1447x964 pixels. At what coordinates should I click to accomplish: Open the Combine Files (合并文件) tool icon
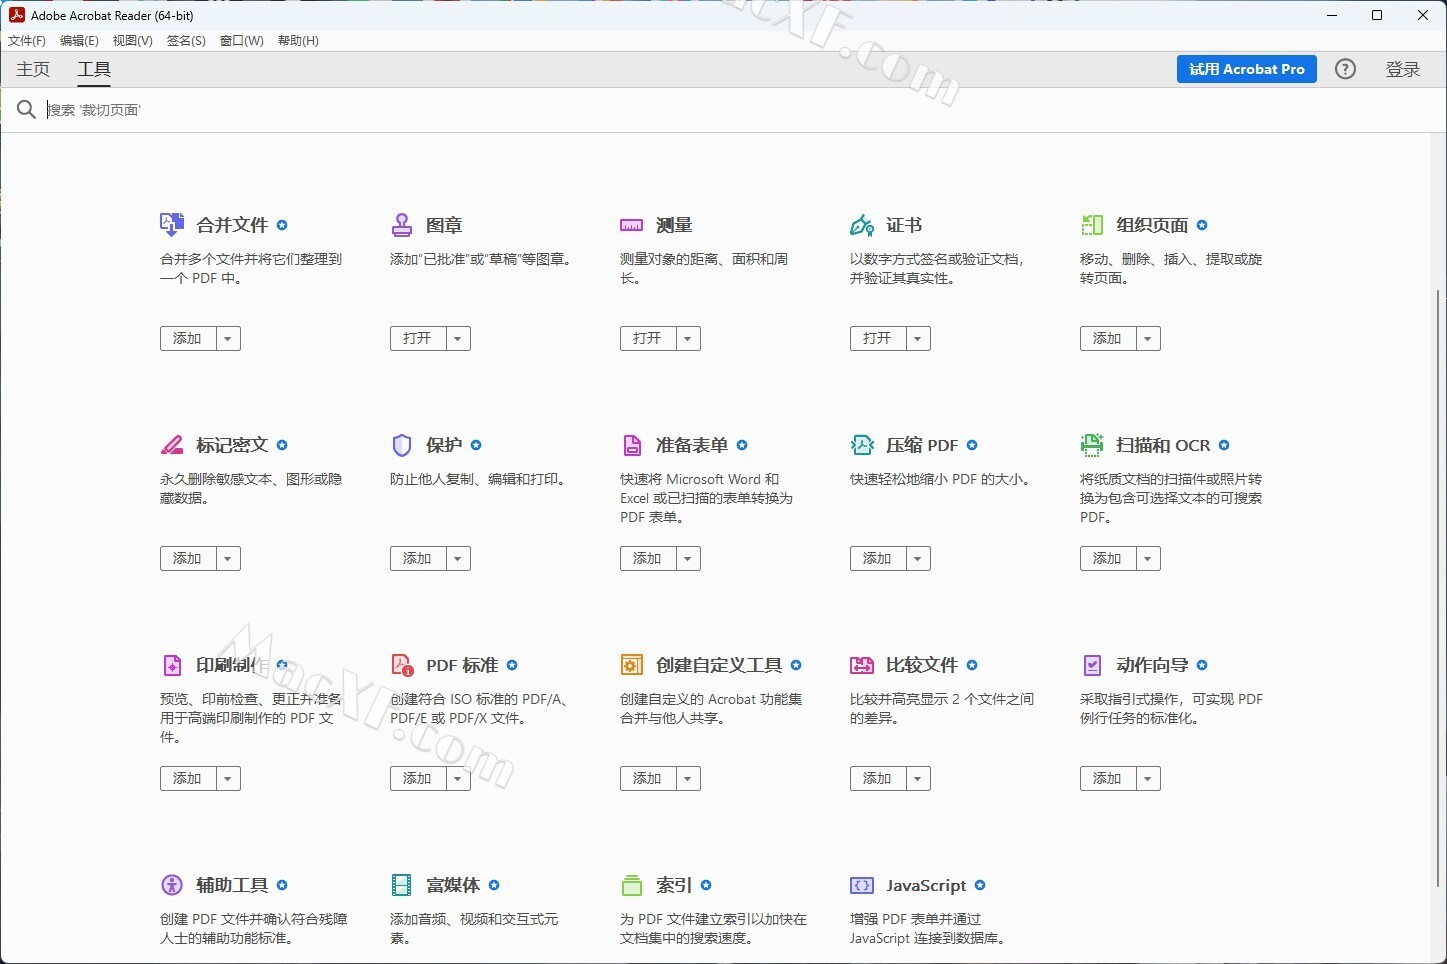[x=172, y=225]
